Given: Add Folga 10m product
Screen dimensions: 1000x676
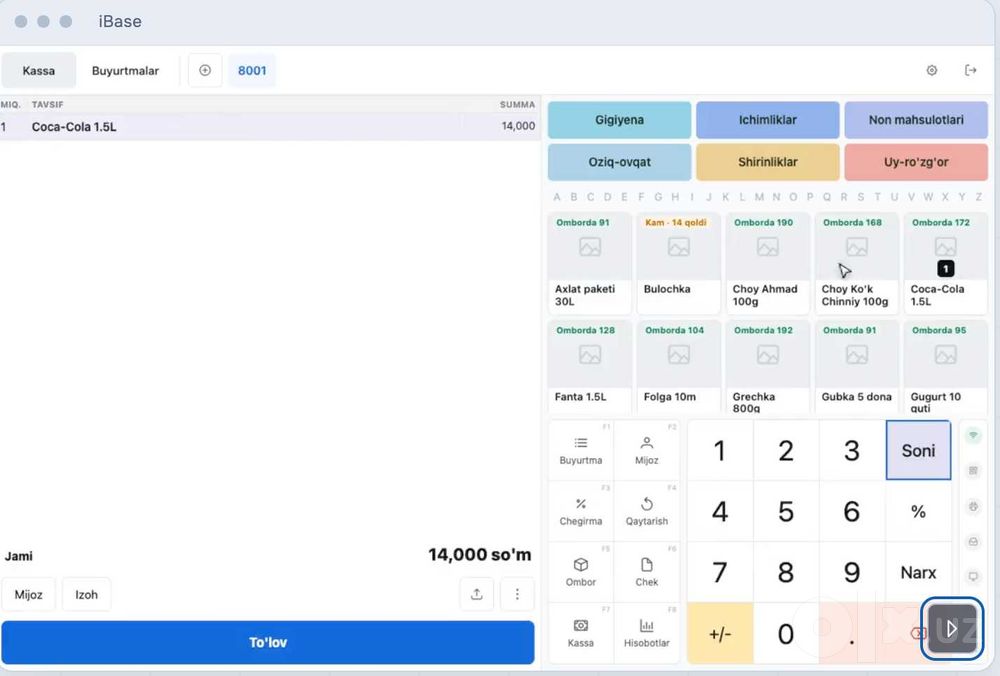Looking at the screenshot, I should tap(679, 367).
